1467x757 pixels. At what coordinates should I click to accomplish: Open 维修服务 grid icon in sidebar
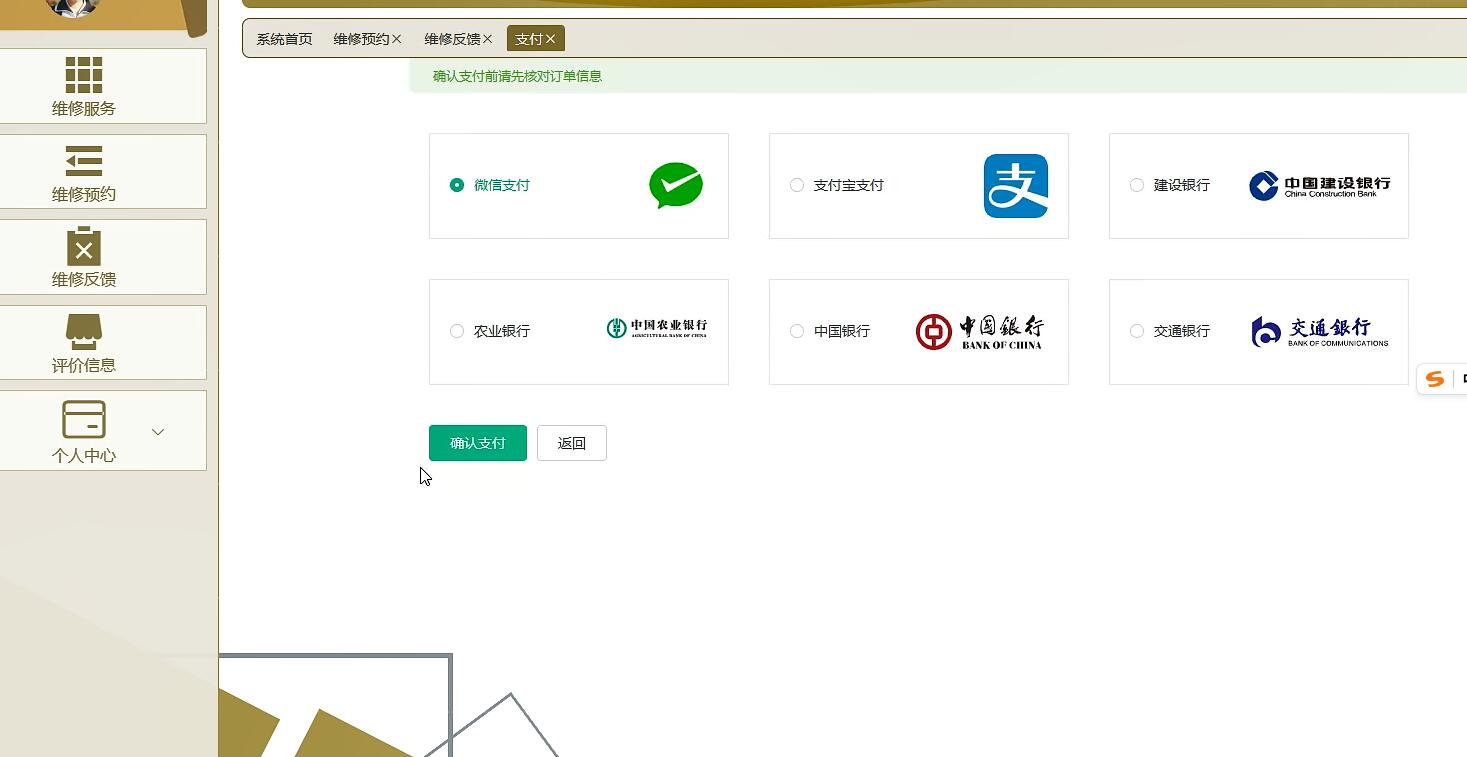coord(84,75)
